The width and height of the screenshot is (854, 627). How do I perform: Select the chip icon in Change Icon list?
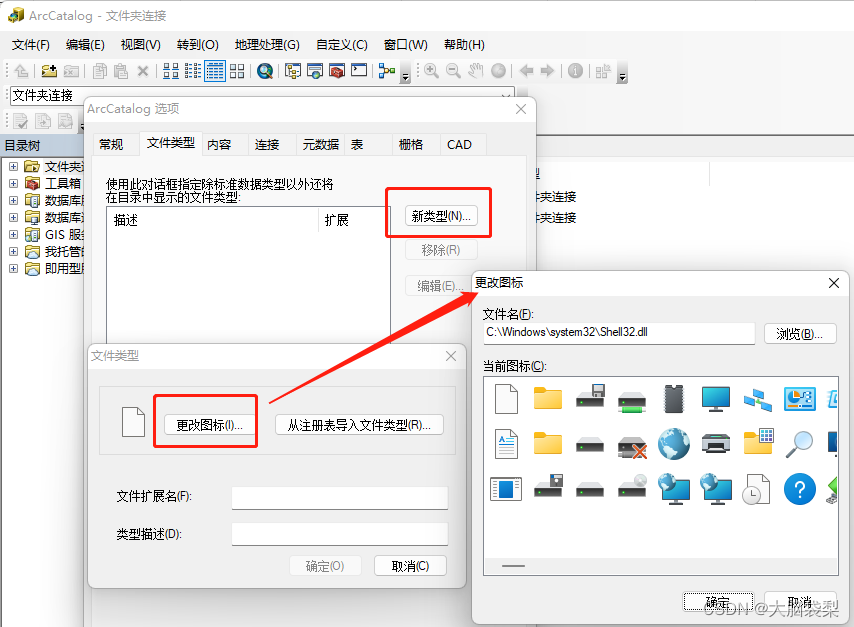(x=674, y=399)
